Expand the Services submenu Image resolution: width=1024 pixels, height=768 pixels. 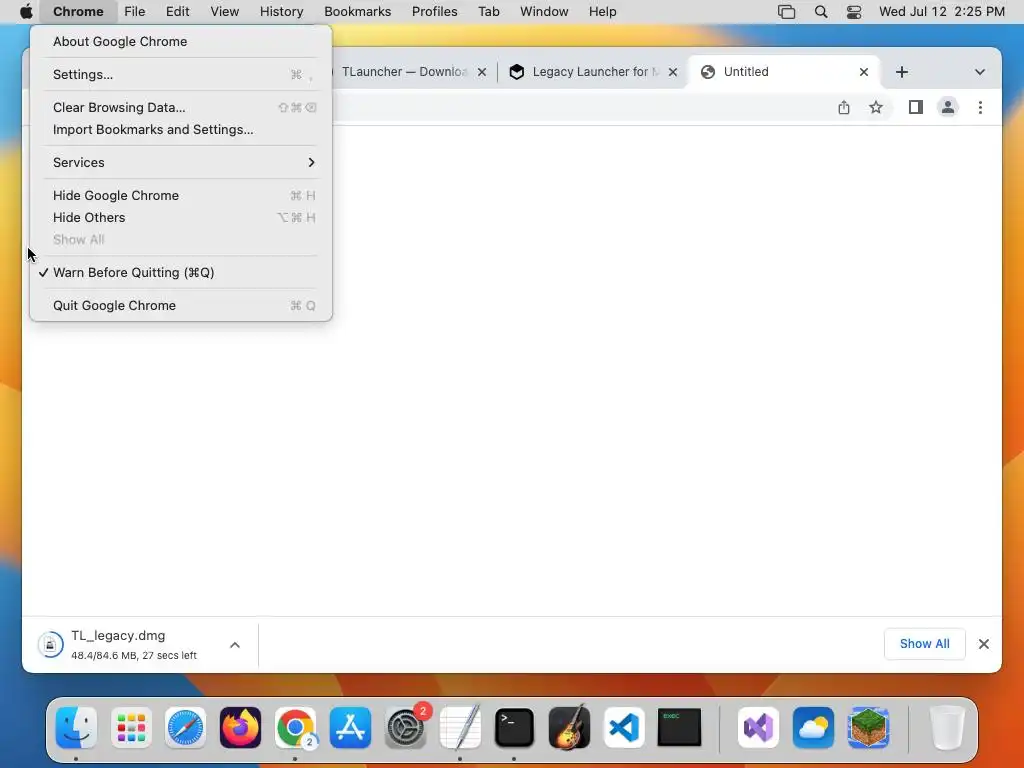(180, 163)
